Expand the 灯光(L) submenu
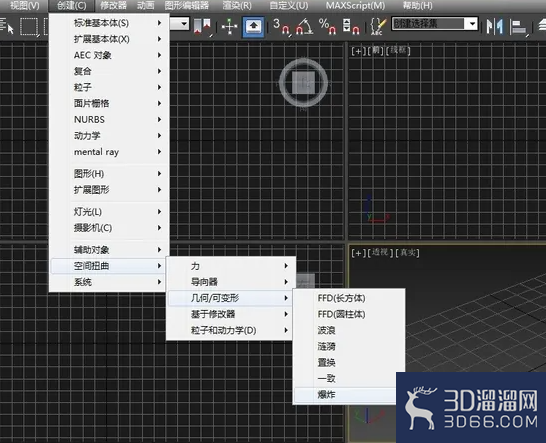The height and width of the screenshot is (443, 546). click(x=109, y=211)
